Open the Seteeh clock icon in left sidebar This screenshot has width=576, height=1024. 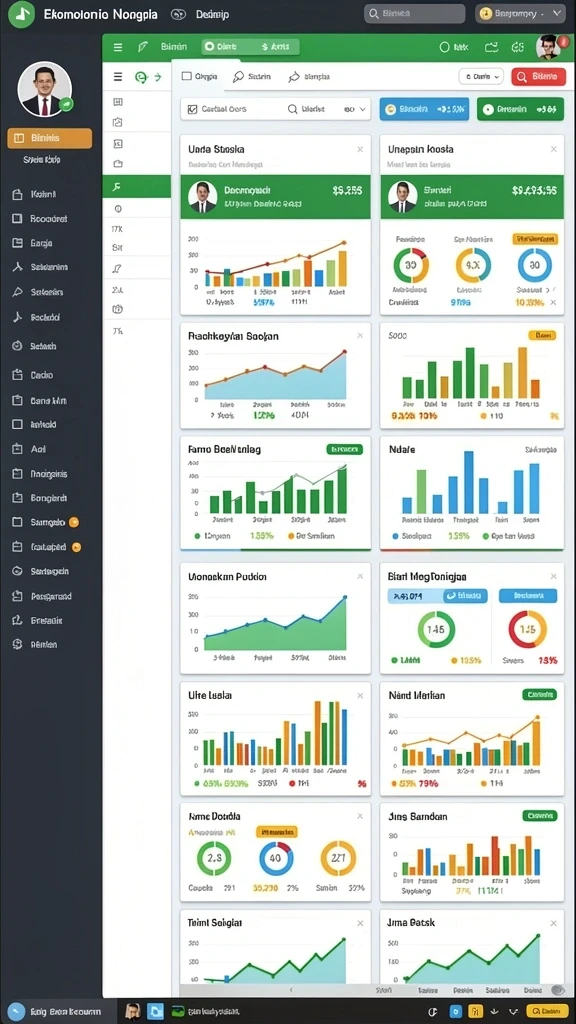click(18, 346)
